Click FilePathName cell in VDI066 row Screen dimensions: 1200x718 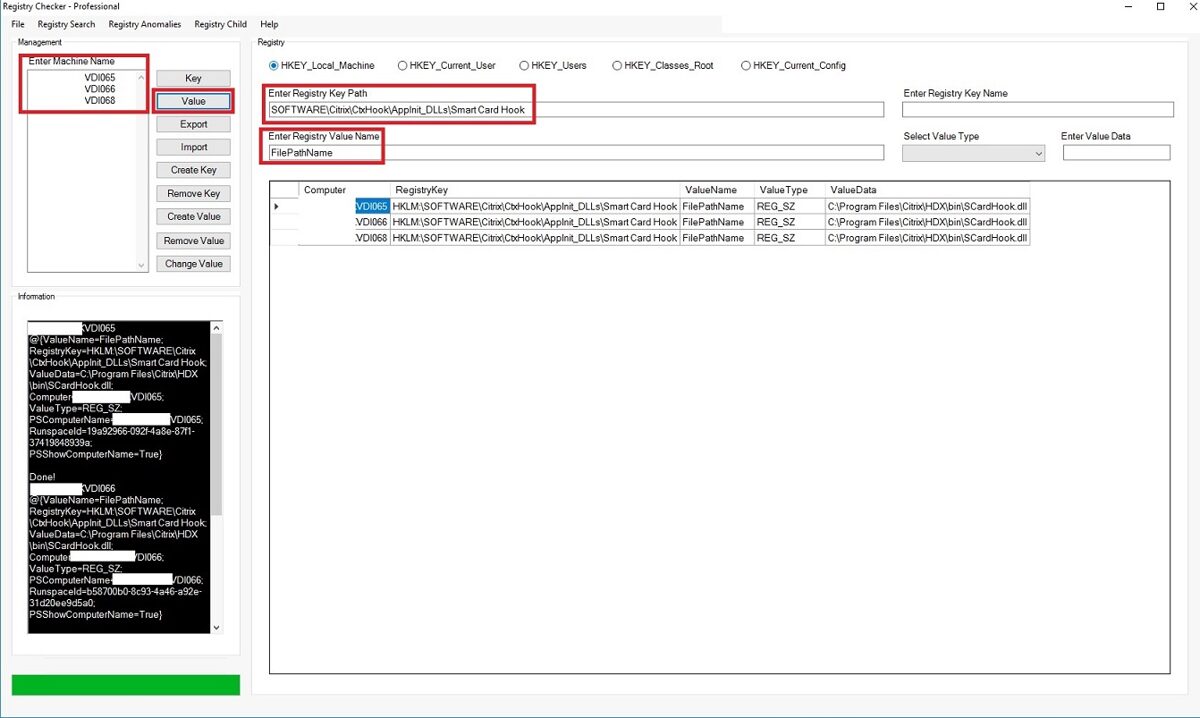coord(718,222)
